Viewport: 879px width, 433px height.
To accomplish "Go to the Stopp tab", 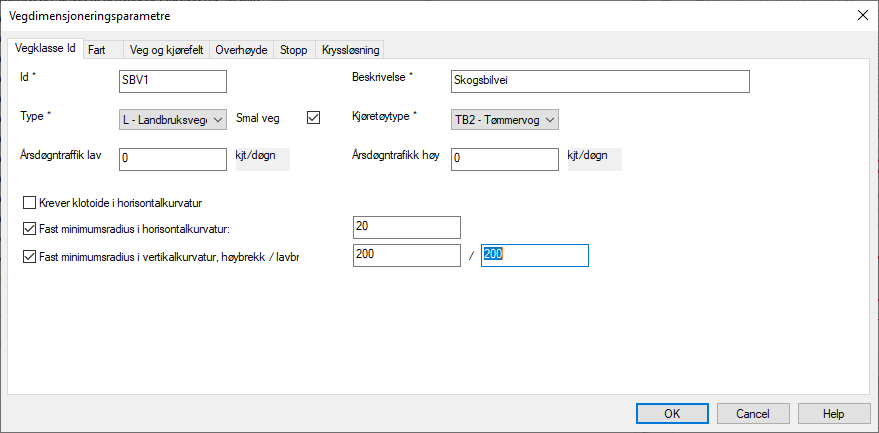I will pos(293,50).
